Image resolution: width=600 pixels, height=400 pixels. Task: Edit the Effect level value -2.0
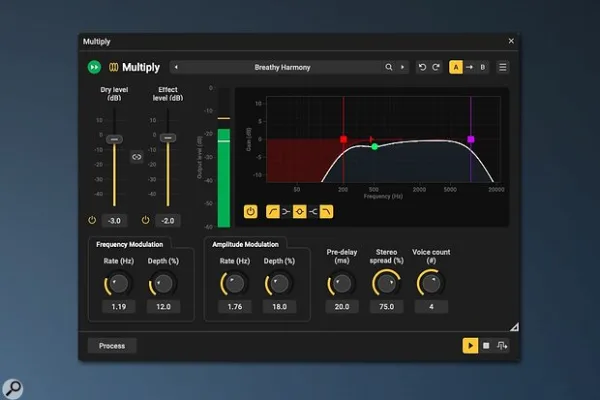coord(168,221)
